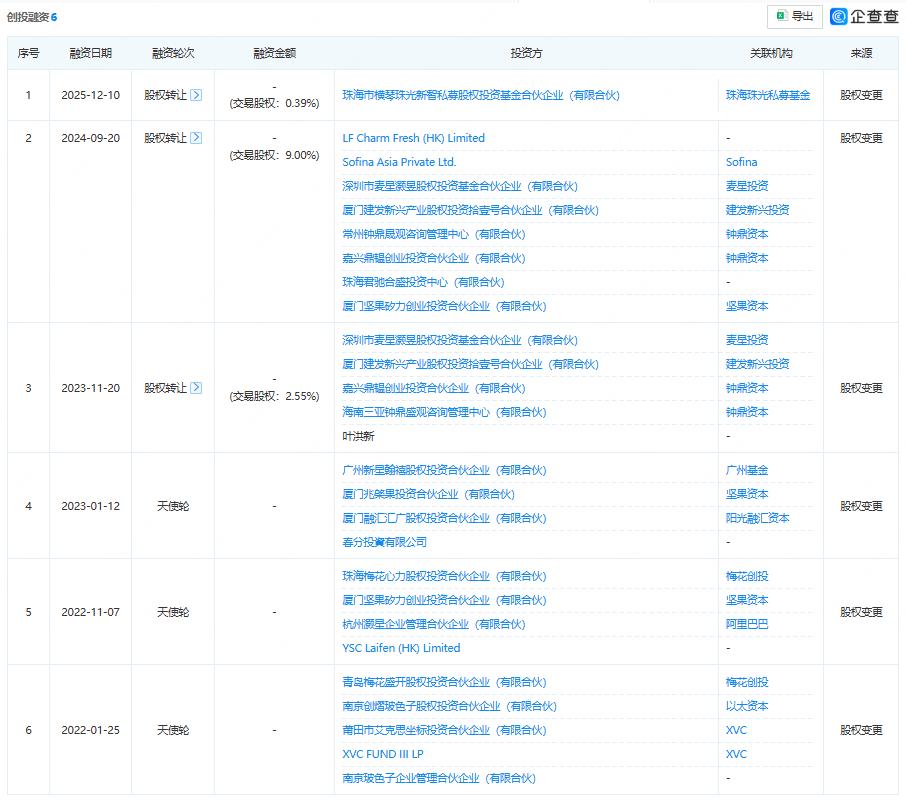Click the 导出 export button
This screenshot has width=906, height=804.
coord(794,16)
